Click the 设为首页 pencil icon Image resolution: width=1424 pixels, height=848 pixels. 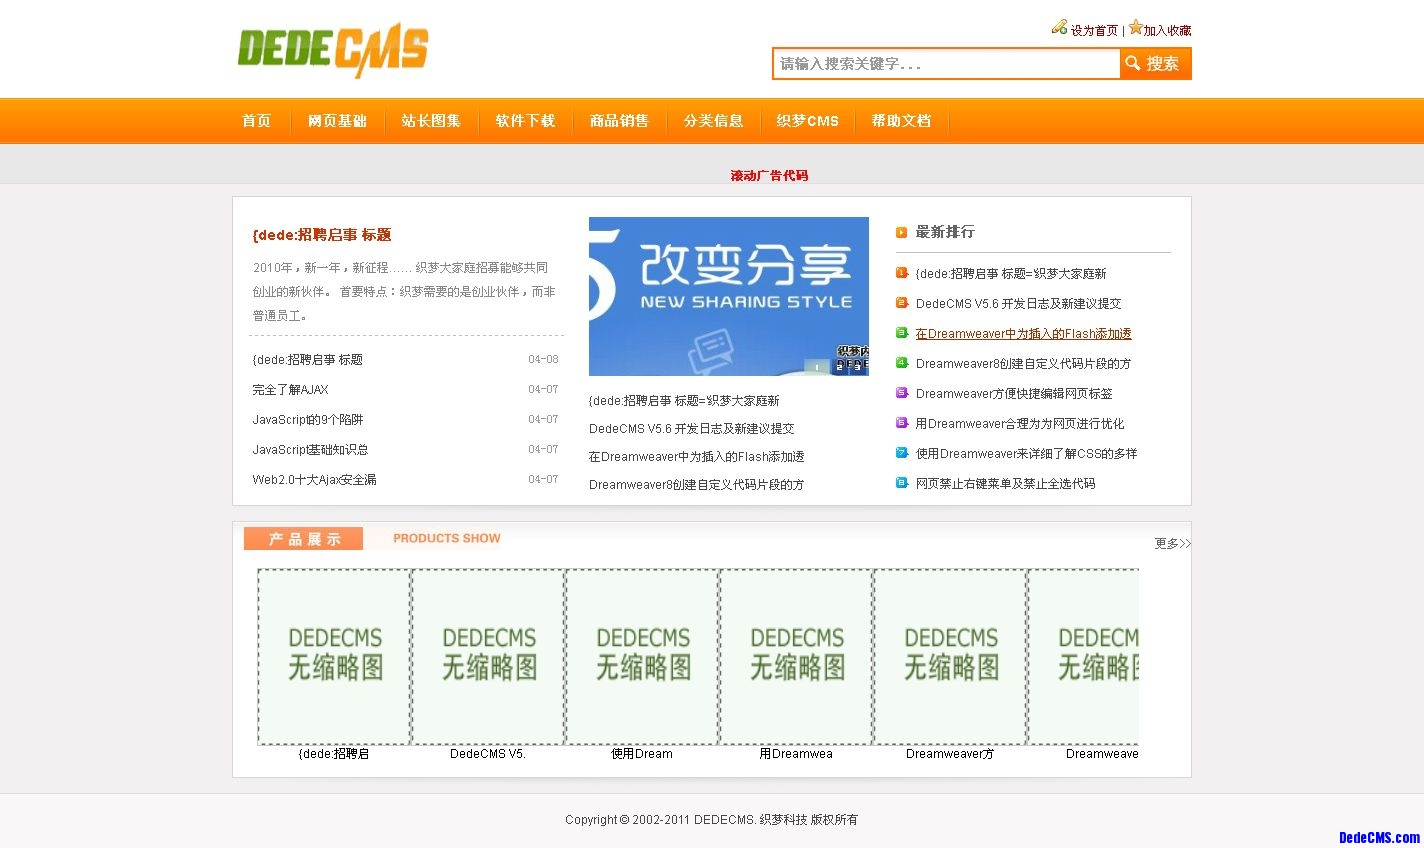click(1059, 28)
